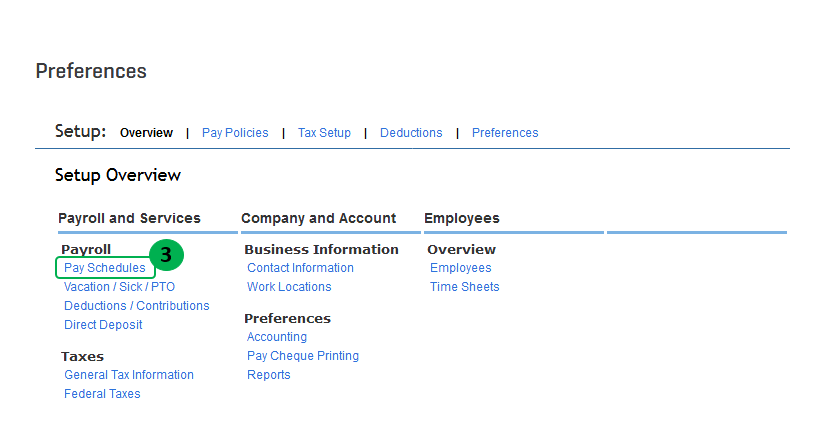833x442 pixels.
Task: Open Accounting preferences link
Action: (x=277, y=337)
